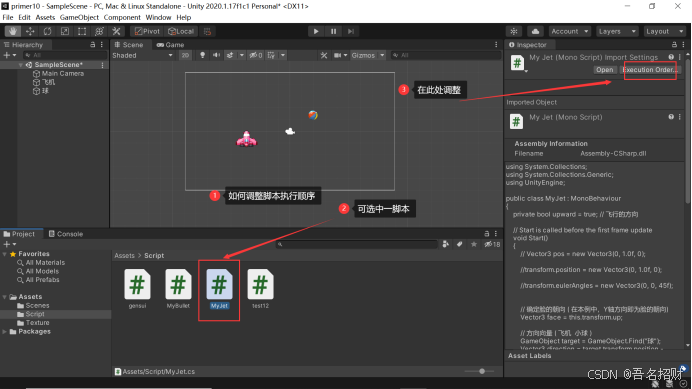The height and width of the screenshot is (389, 692).
Task: Open the Assets menu
Action: 45,17
